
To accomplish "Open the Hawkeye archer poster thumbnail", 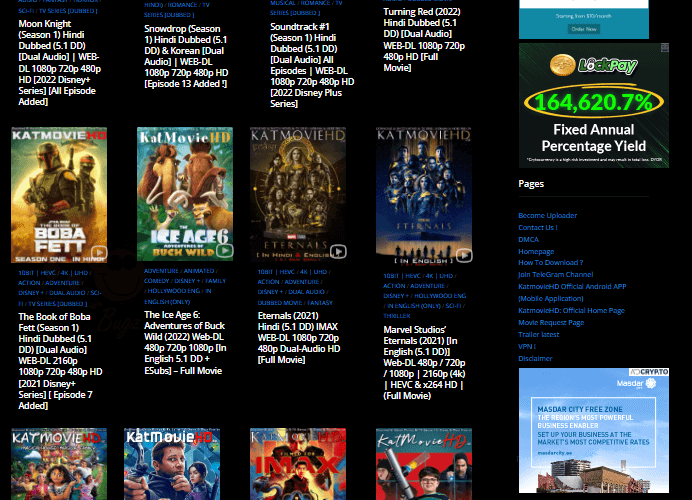I will pyautogui.click(x=172, y=464).
